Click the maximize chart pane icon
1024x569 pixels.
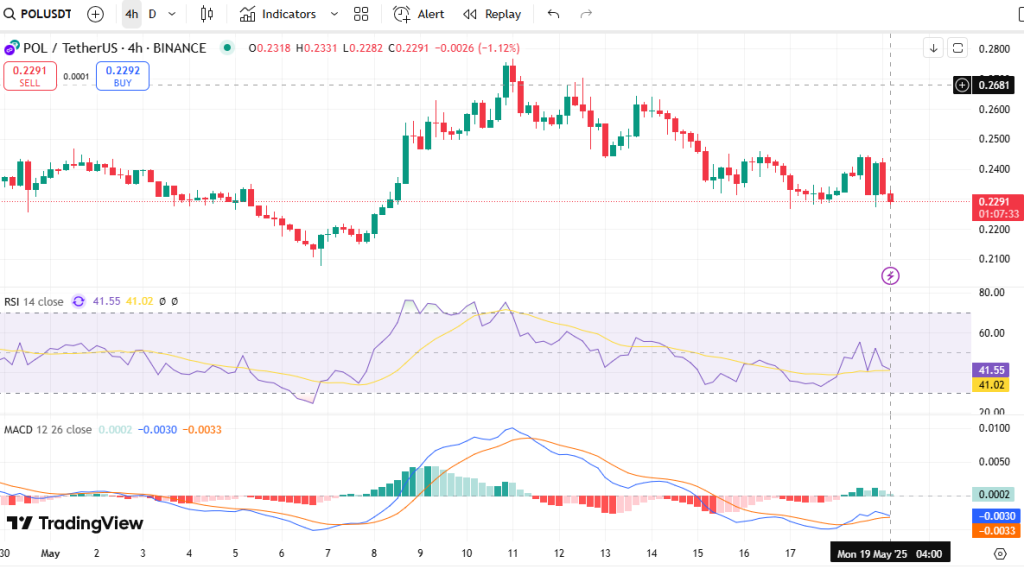pyautogui.click(x=957, y=48)
